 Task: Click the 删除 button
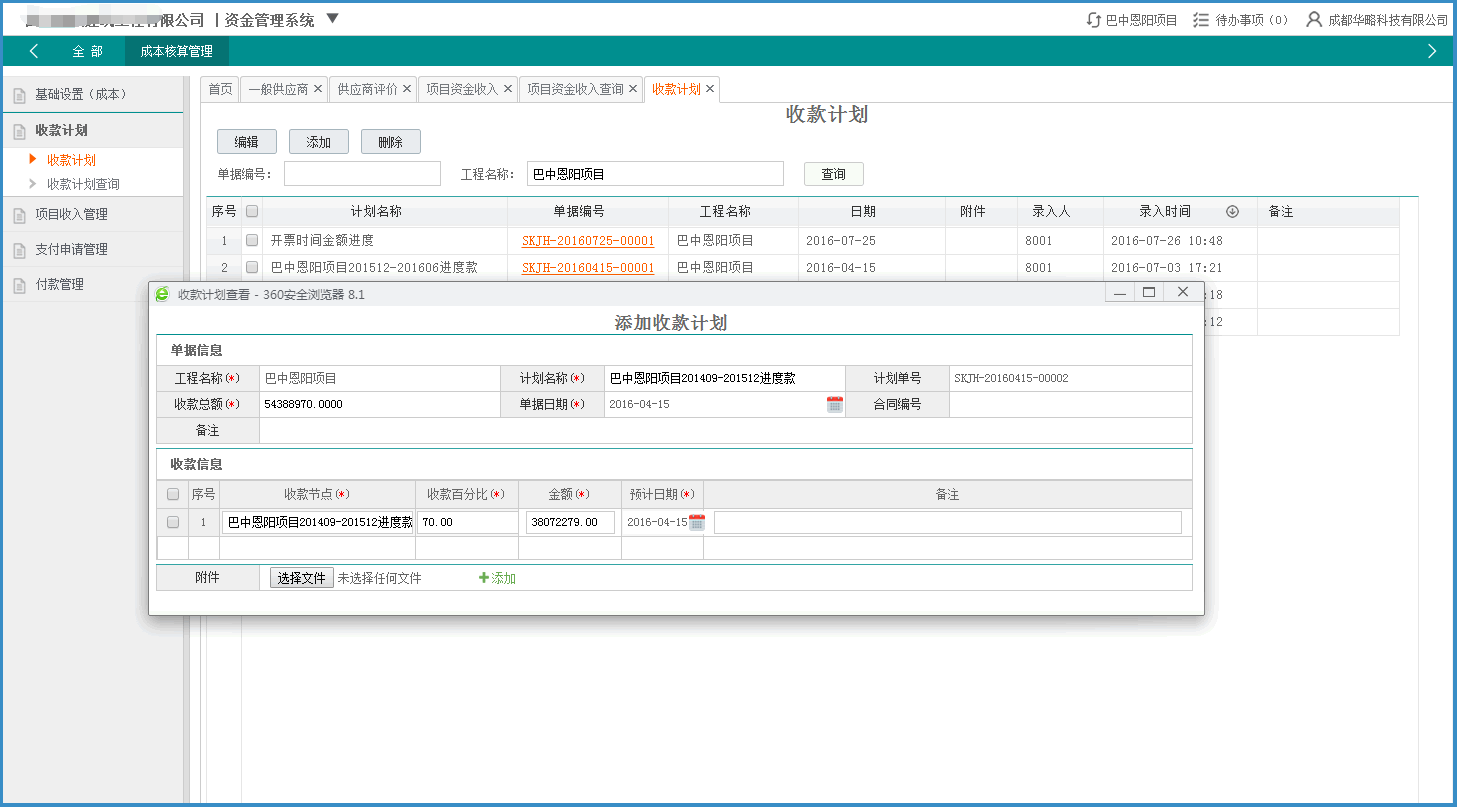[391, 142]
